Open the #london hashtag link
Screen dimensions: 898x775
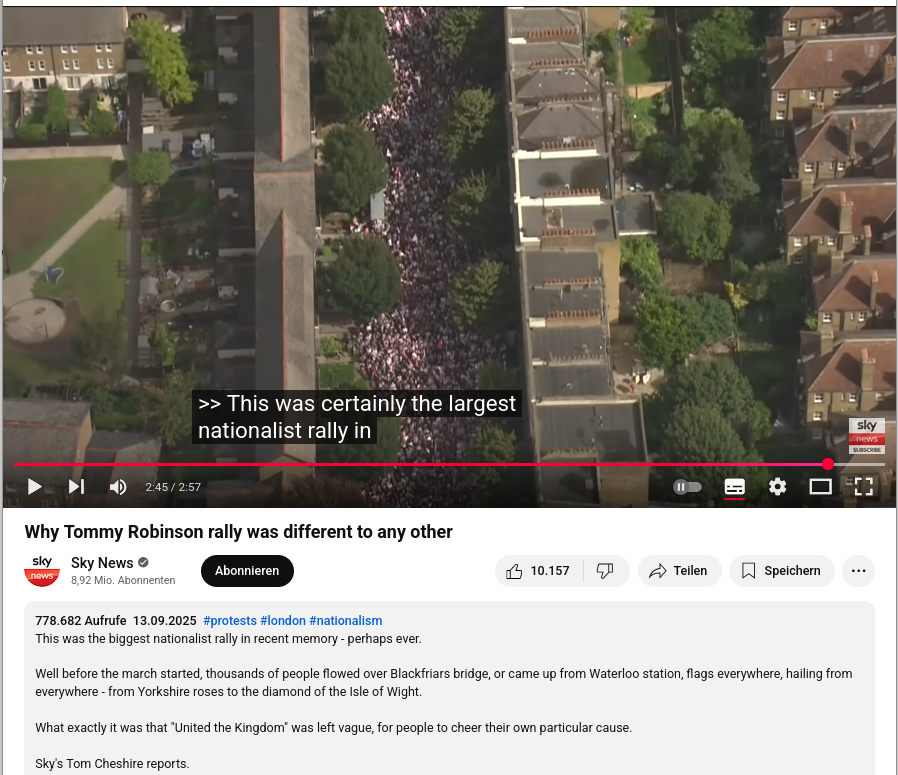(283, 621)
